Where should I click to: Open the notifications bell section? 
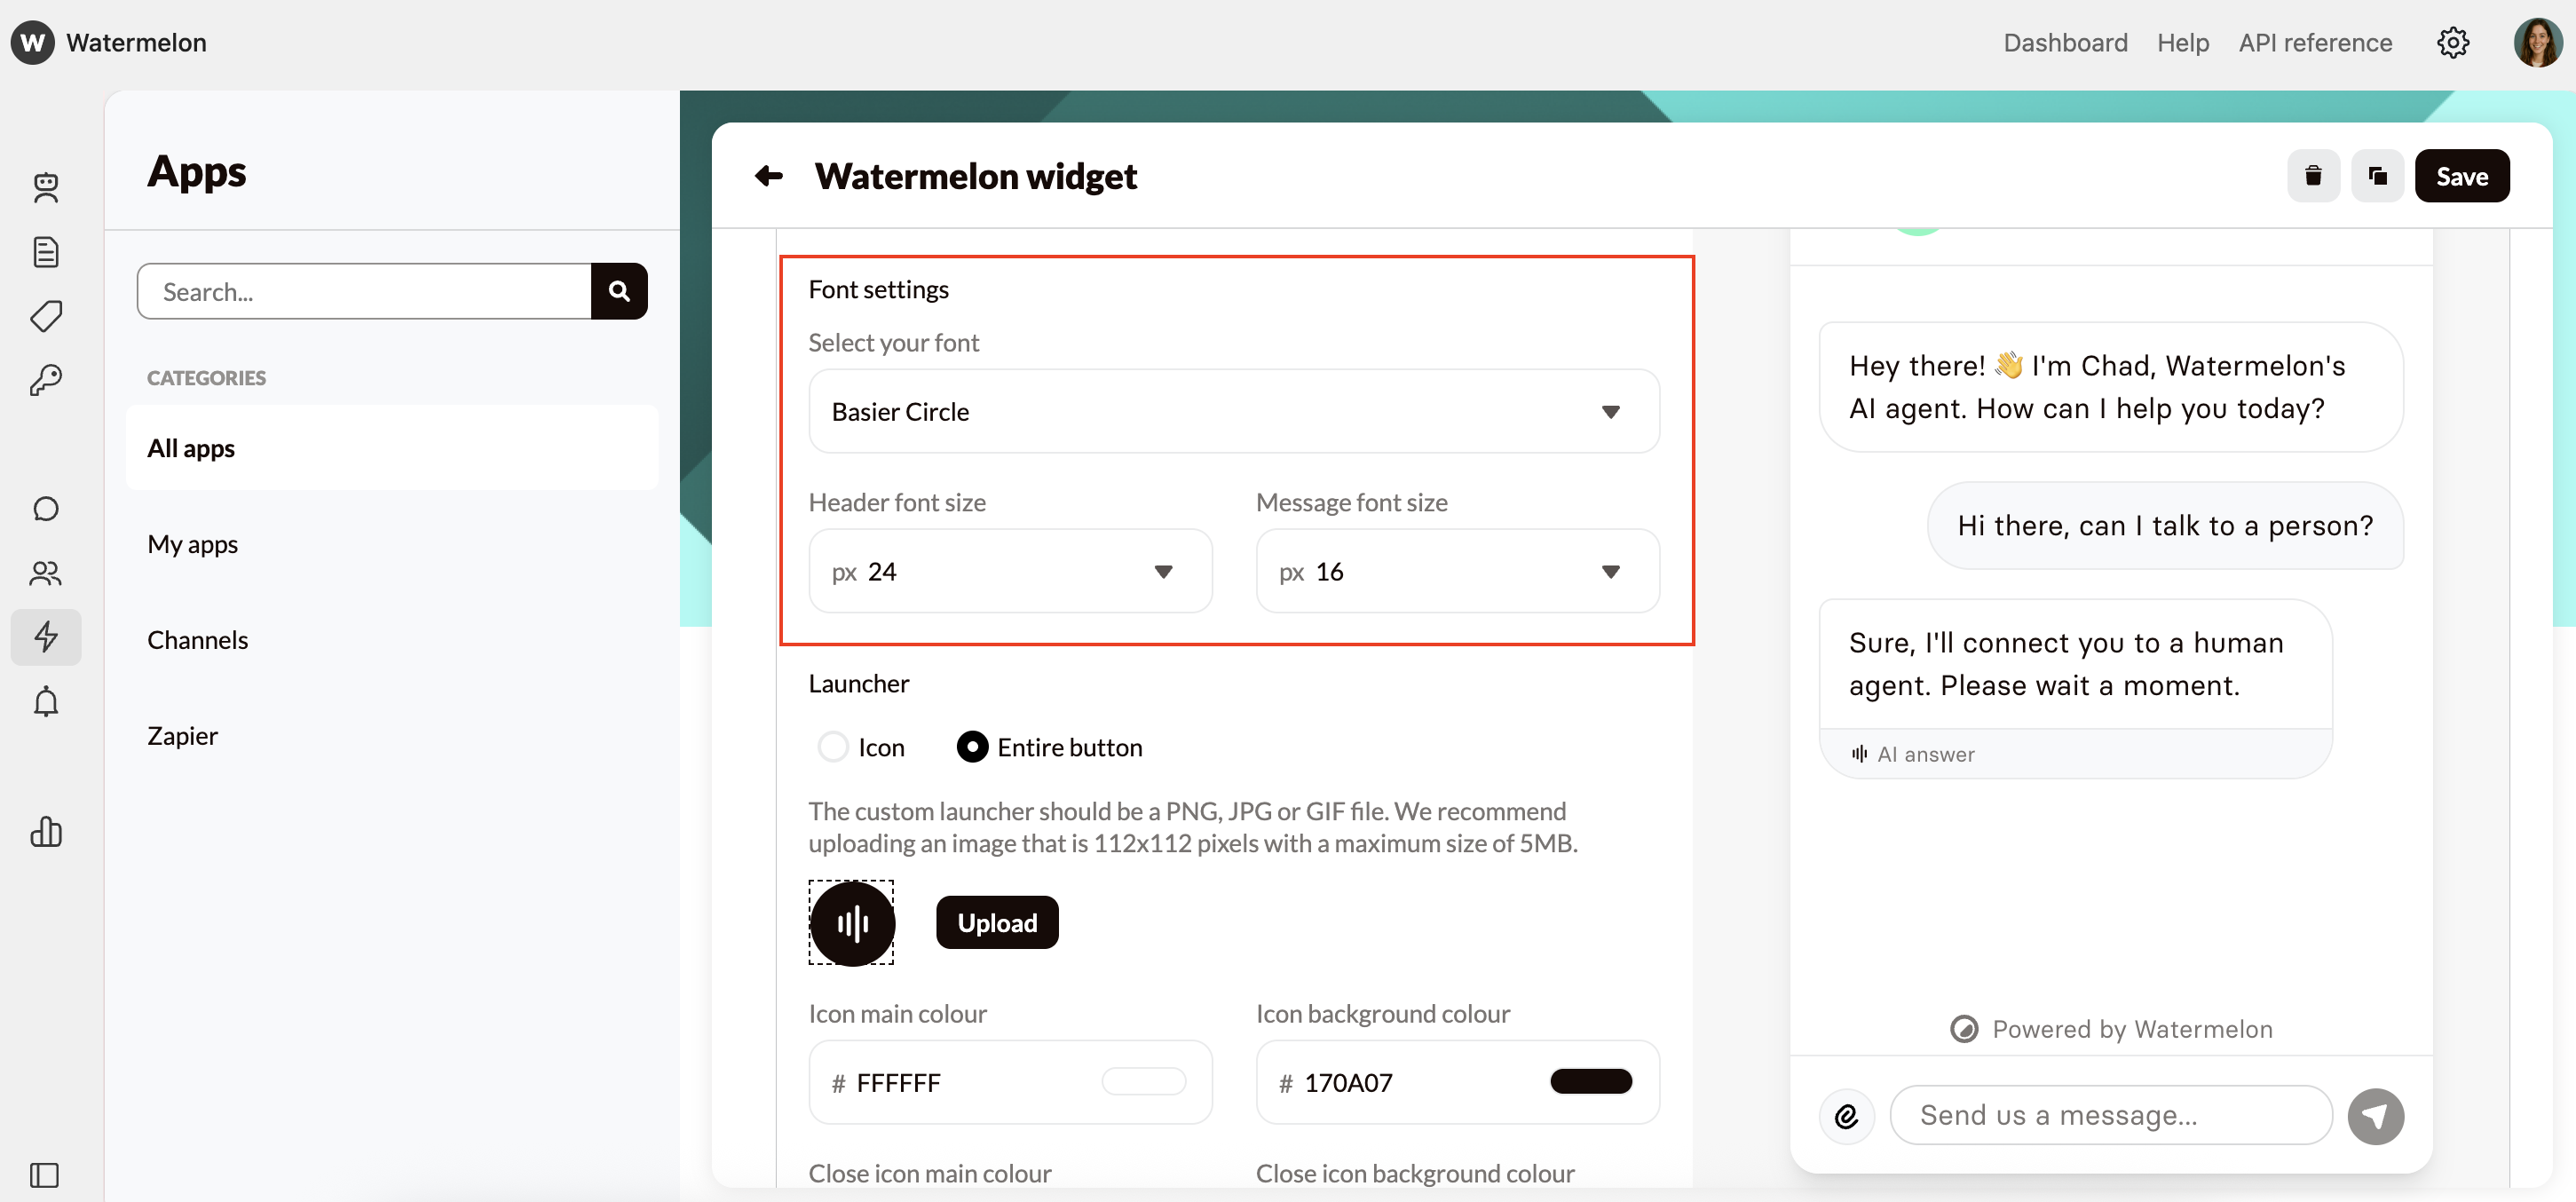(46, 702)
